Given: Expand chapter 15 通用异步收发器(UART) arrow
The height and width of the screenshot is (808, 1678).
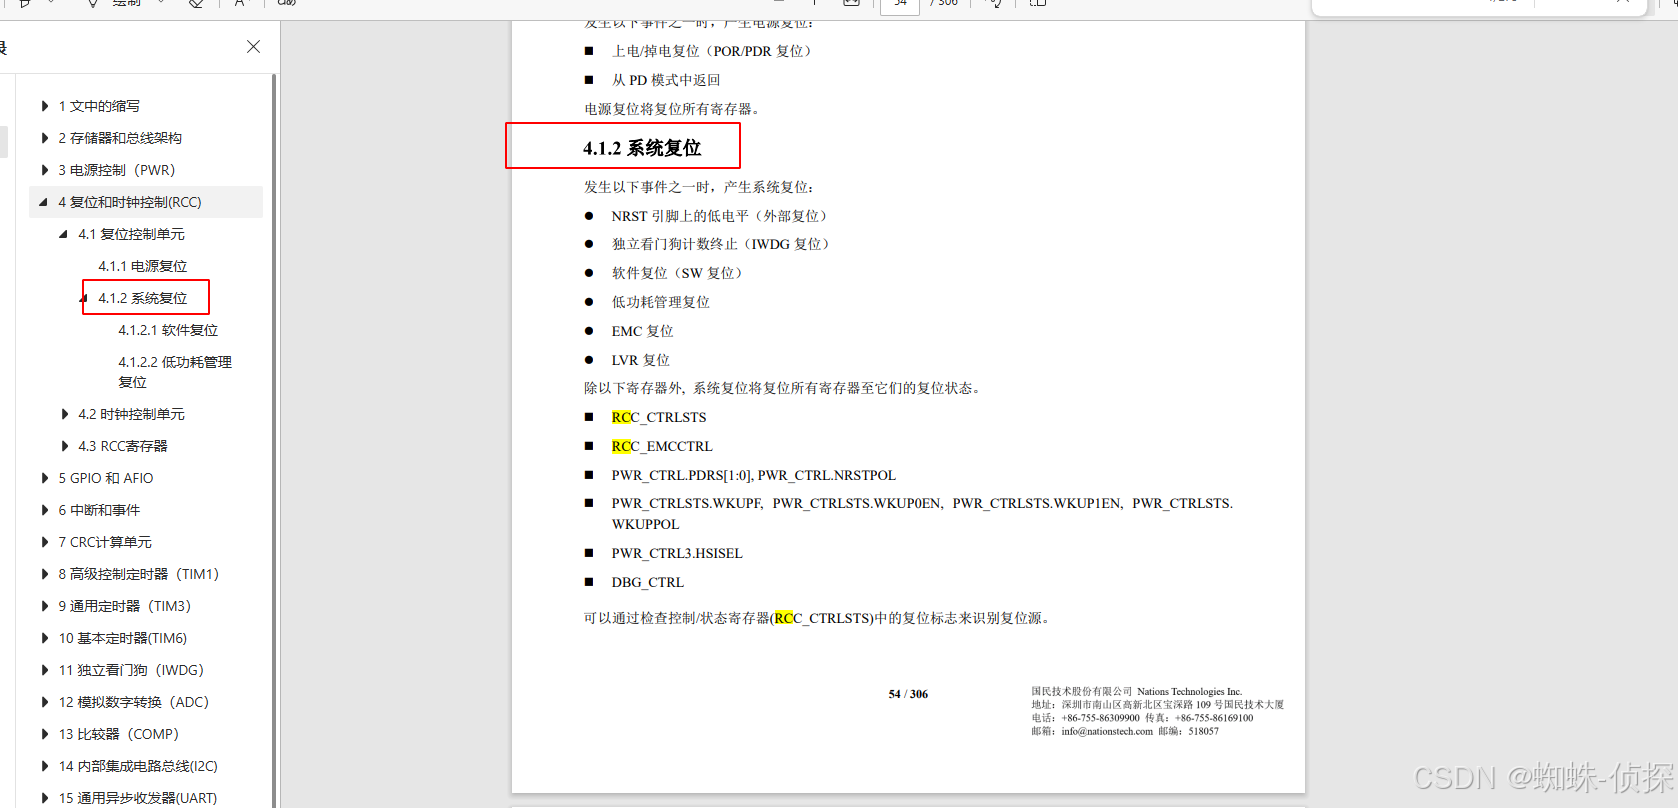Looking at the screenshot, I should tap(44, 798).
